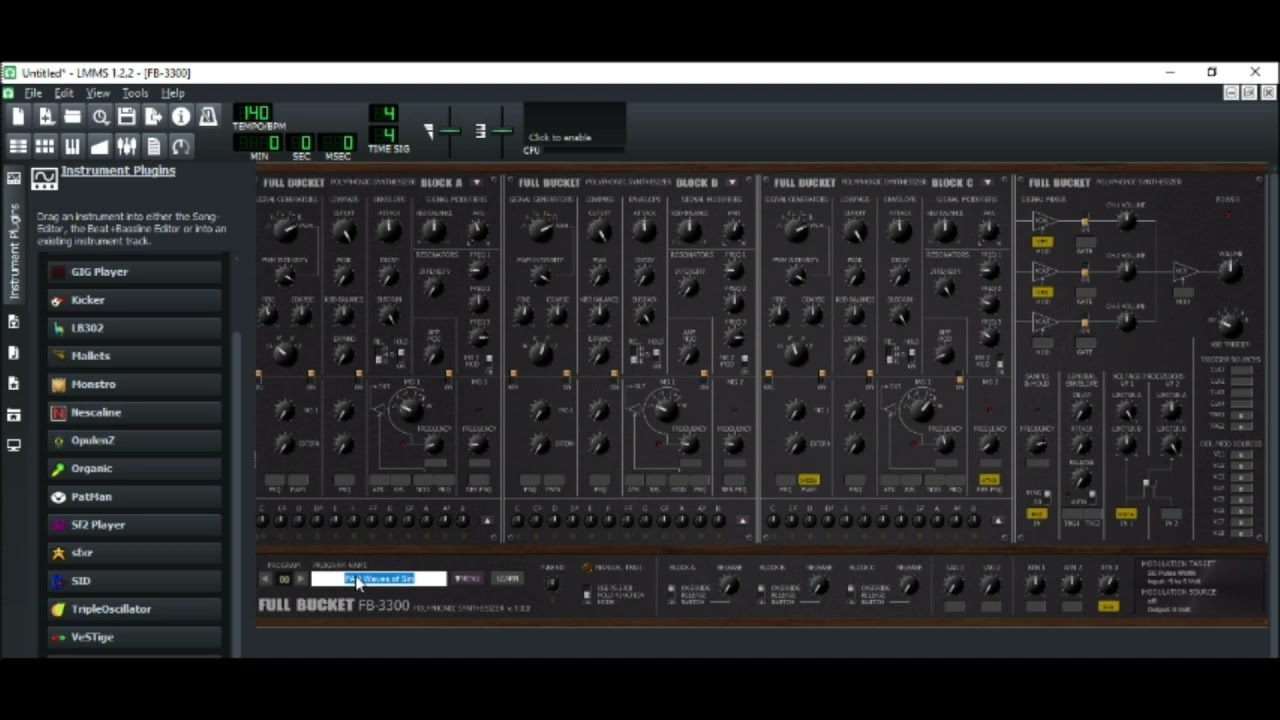Viewport: 1280px width, 720px height.
Task: Create new project from template
Action: click(46, 117)
